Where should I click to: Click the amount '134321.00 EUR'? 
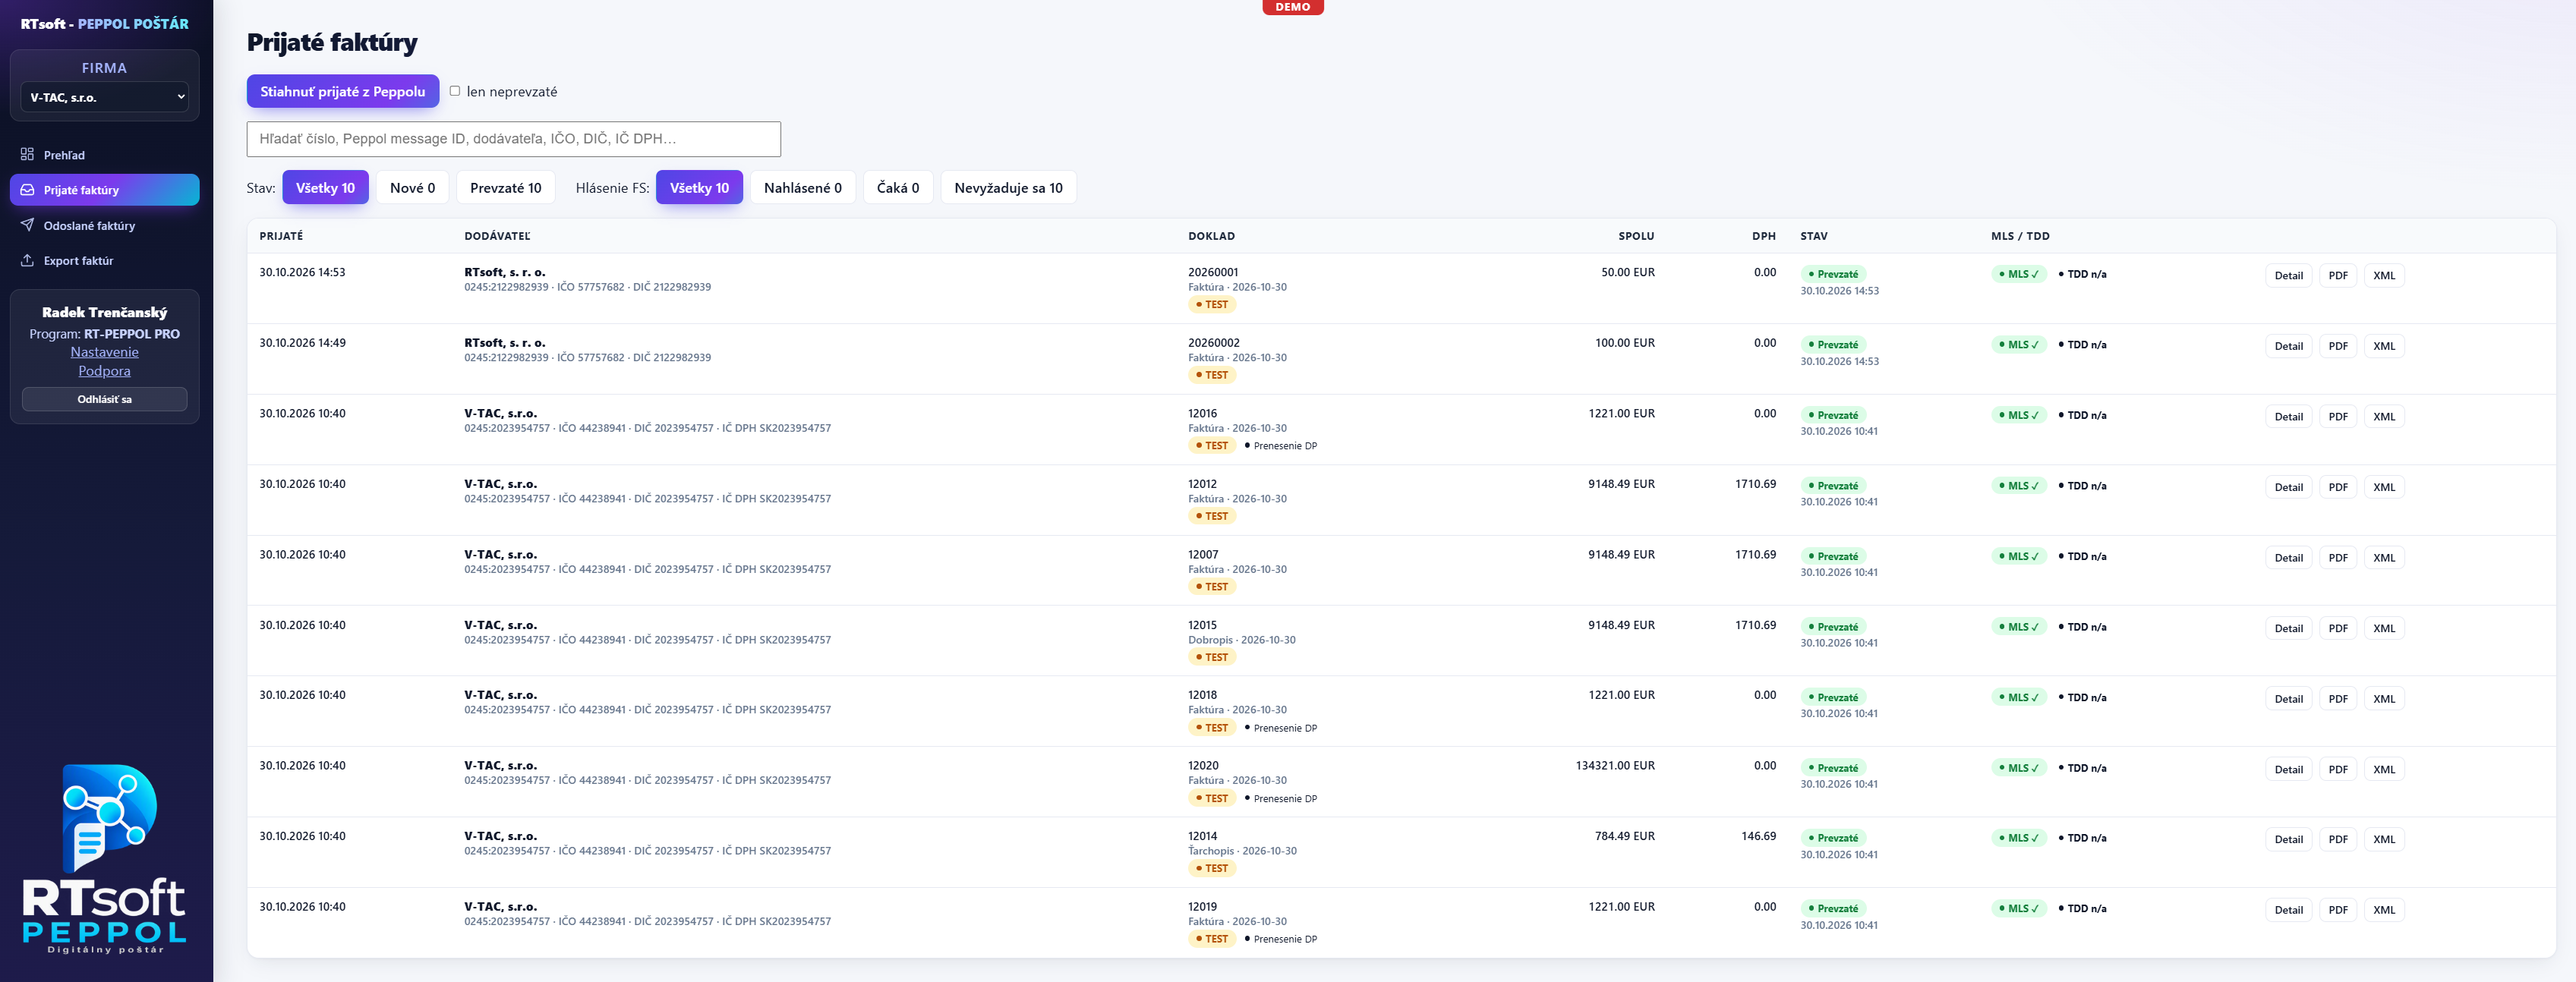tap(1614, 765)
